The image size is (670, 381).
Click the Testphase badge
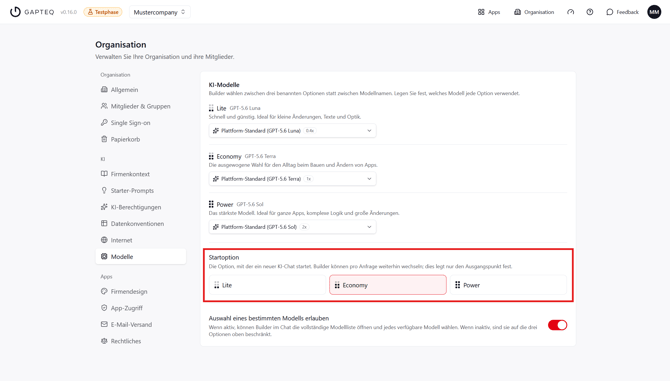coord(103,12)
